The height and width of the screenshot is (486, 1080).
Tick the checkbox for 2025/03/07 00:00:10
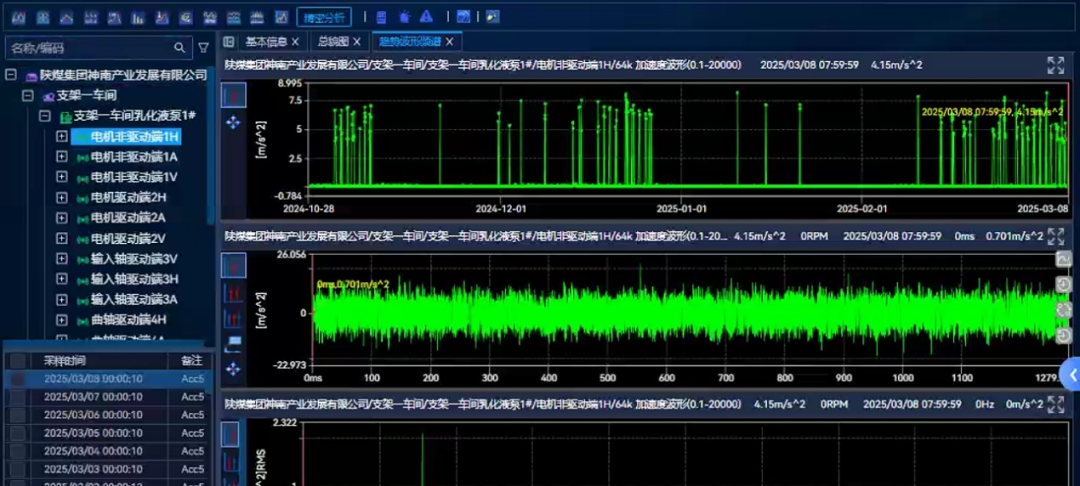pyautogui.click(x=18, y=397)
